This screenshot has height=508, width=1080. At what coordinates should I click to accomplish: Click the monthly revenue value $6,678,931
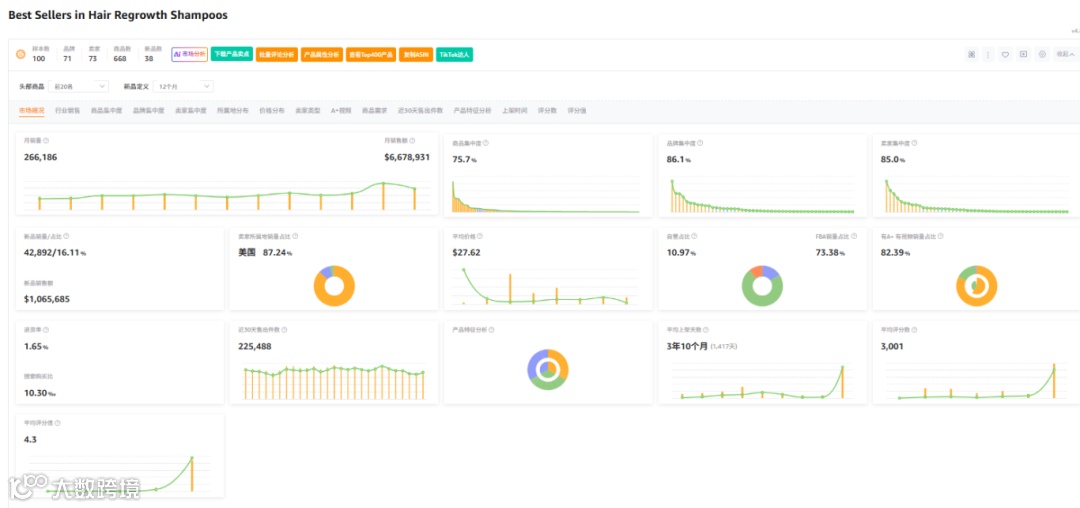(407, 157)
